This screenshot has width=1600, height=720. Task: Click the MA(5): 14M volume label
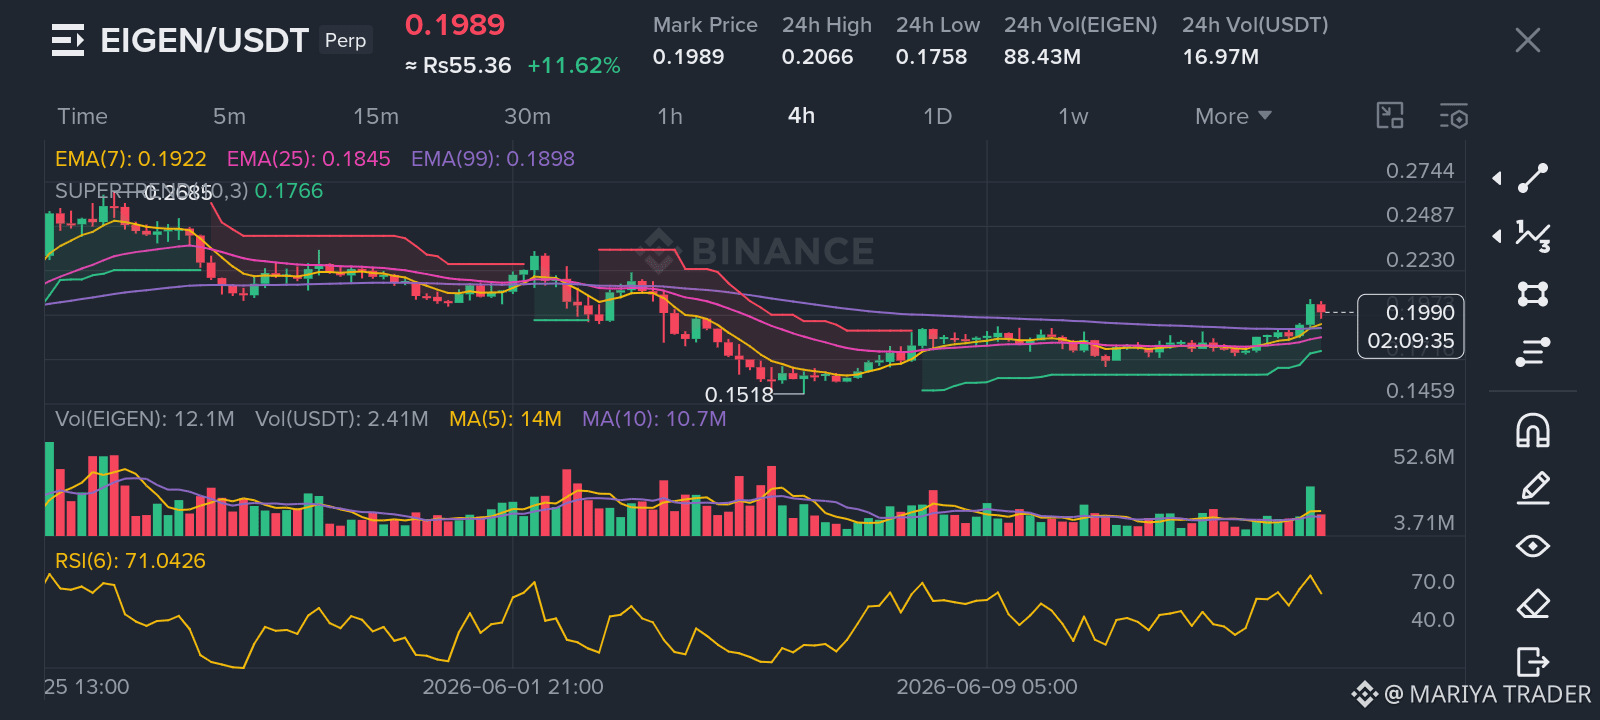pos(505,419)
